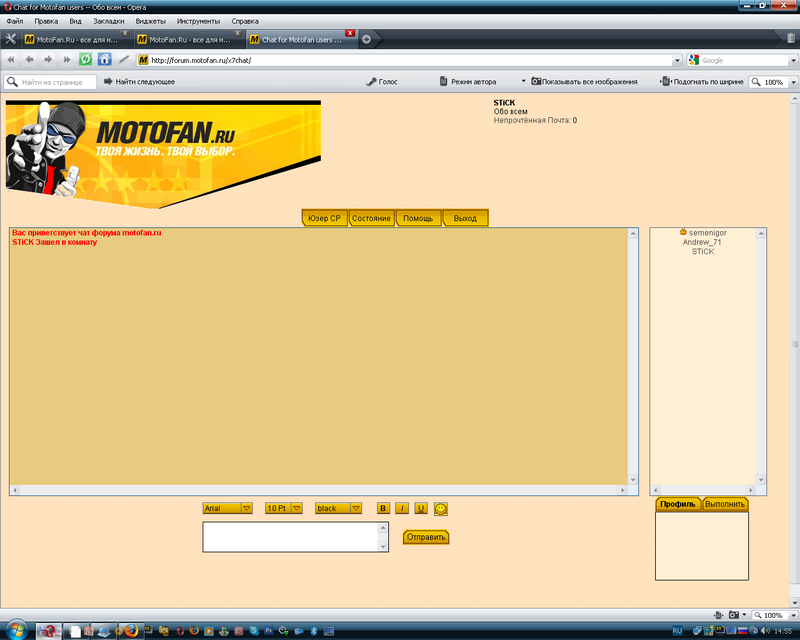Toggle Fit to width (Подогнать по ширине)
Screen dimensions: 800x640
(702, 82)
